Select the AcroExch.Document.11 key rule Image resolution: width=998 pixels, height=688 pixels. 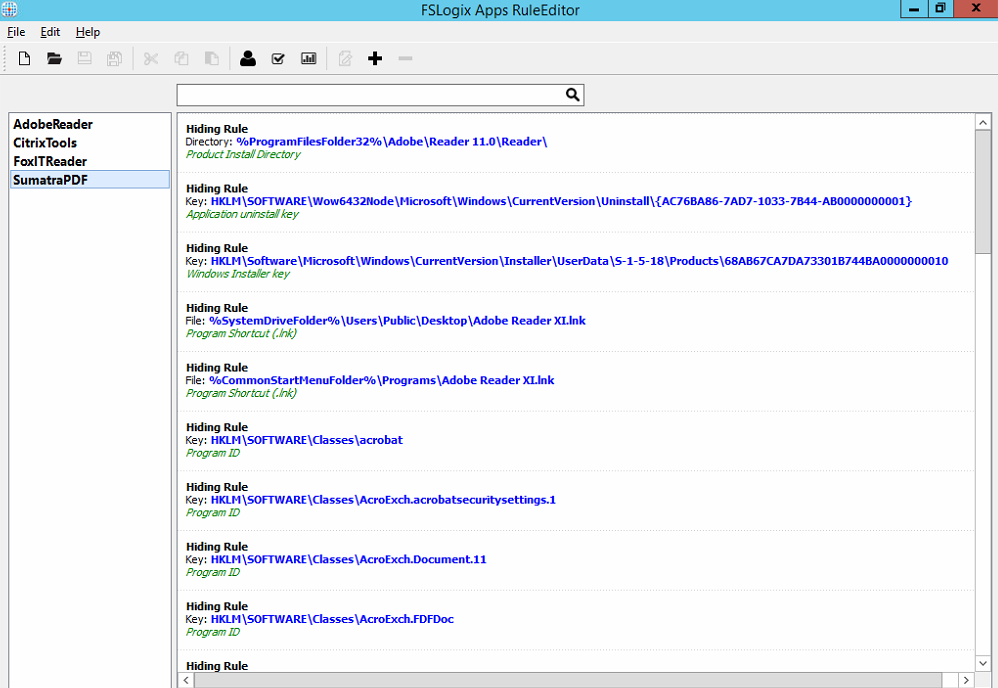(576, 560)
